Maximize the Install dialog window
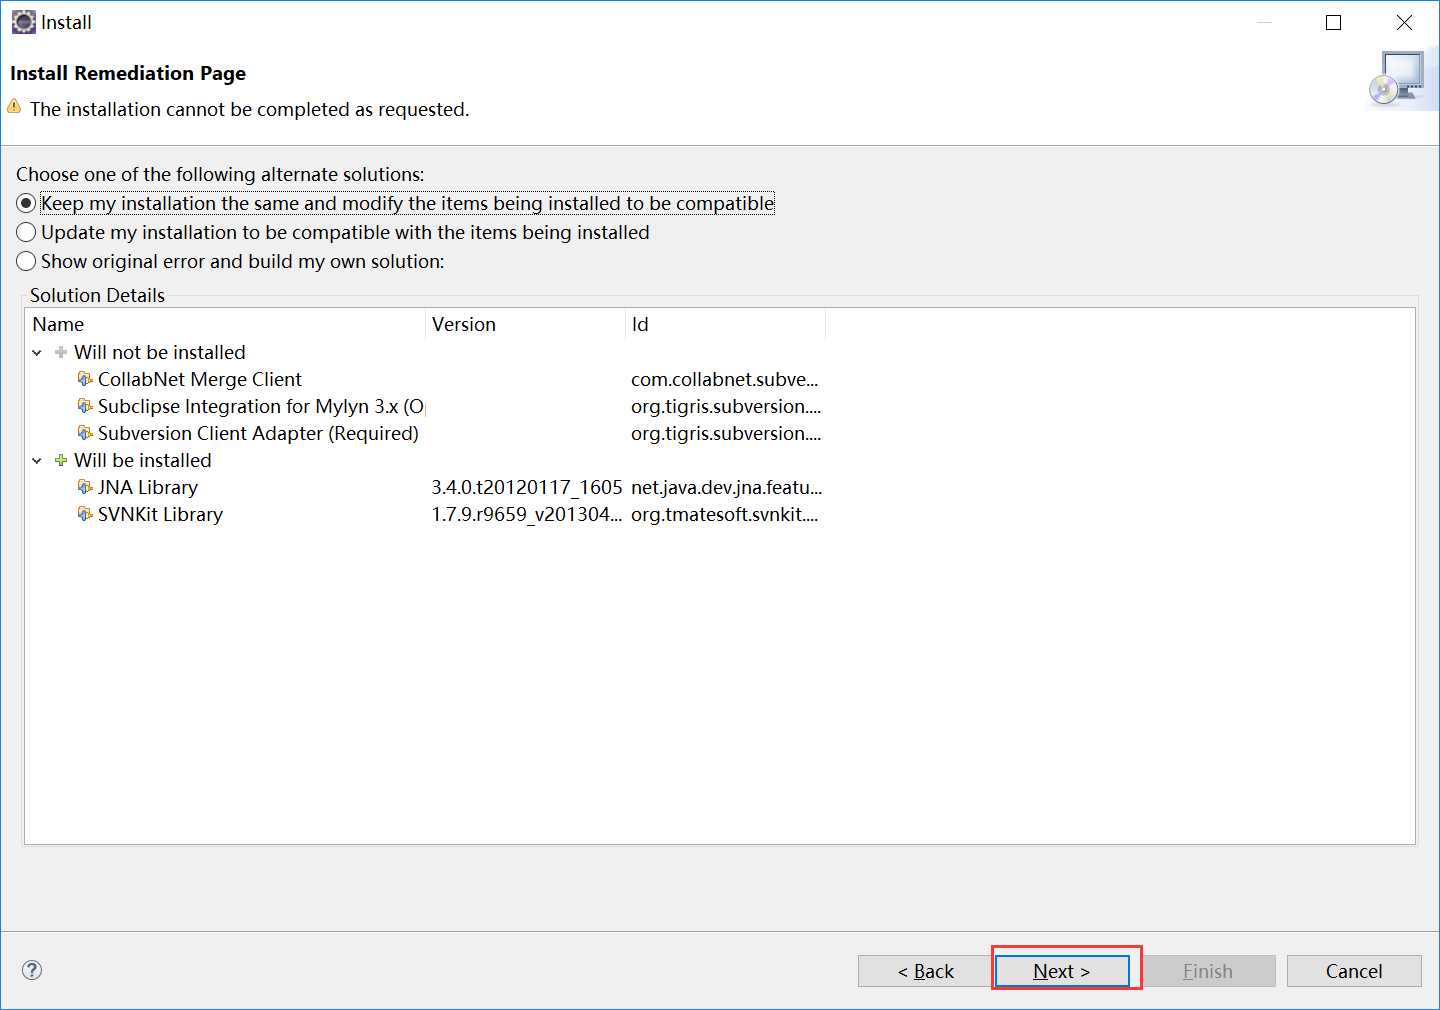Viewport: 1440px width, 1010px height. (x=1333, y=22)
